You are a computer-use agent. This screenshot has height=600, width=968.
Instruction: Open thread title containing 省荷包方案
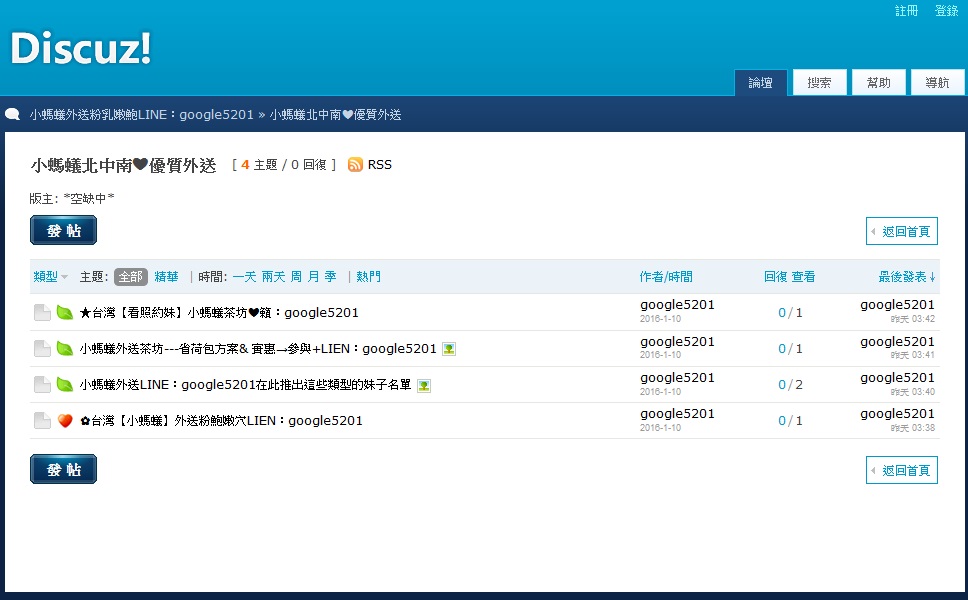tap(258, 349)
